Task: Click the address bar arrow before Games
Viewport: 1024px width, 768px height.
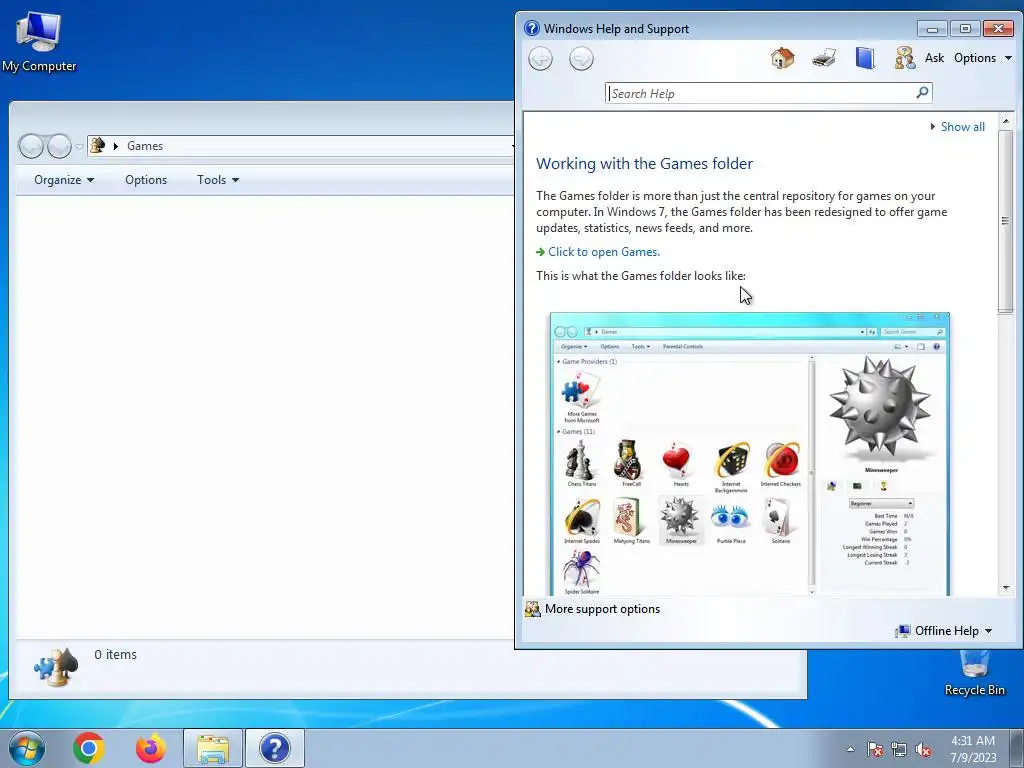Action: [x=116, y=146]
